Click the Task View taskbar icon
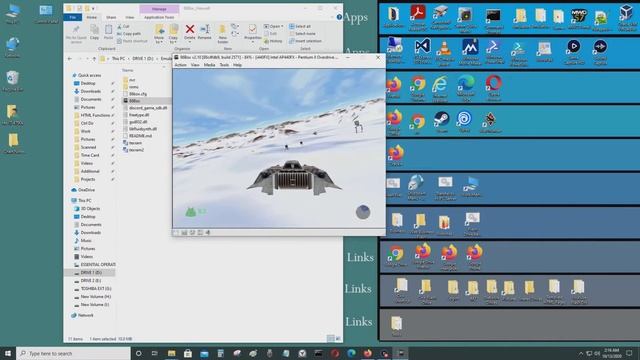Screen dimensions: 640x360 (155, 353)
